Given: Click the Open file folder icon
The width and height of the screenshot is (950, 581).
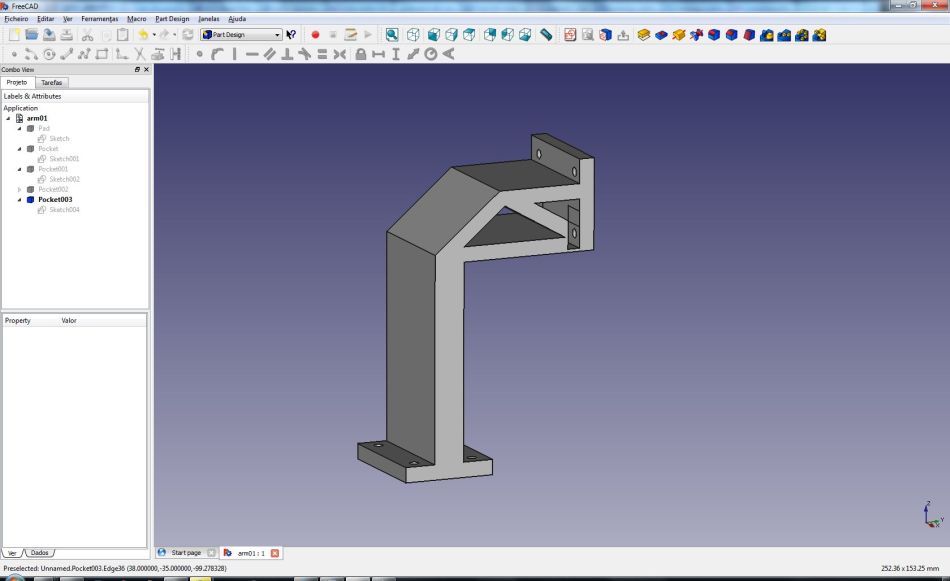Looking at the screenshot, I should pyautogui.click(x=32, y=35).
